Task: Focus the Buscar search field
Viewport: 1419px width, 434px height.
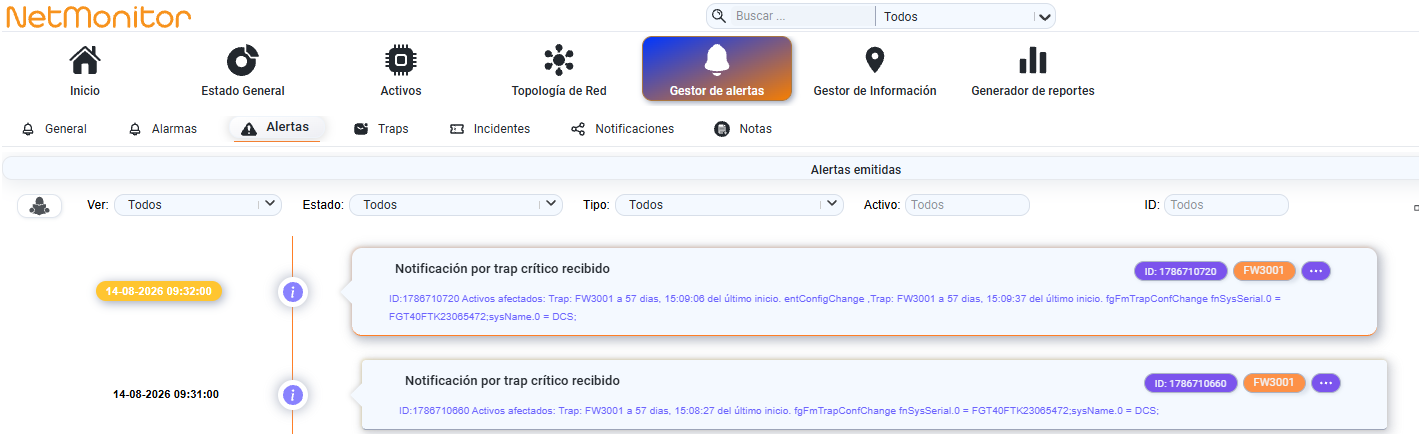Action: (804, 16)
